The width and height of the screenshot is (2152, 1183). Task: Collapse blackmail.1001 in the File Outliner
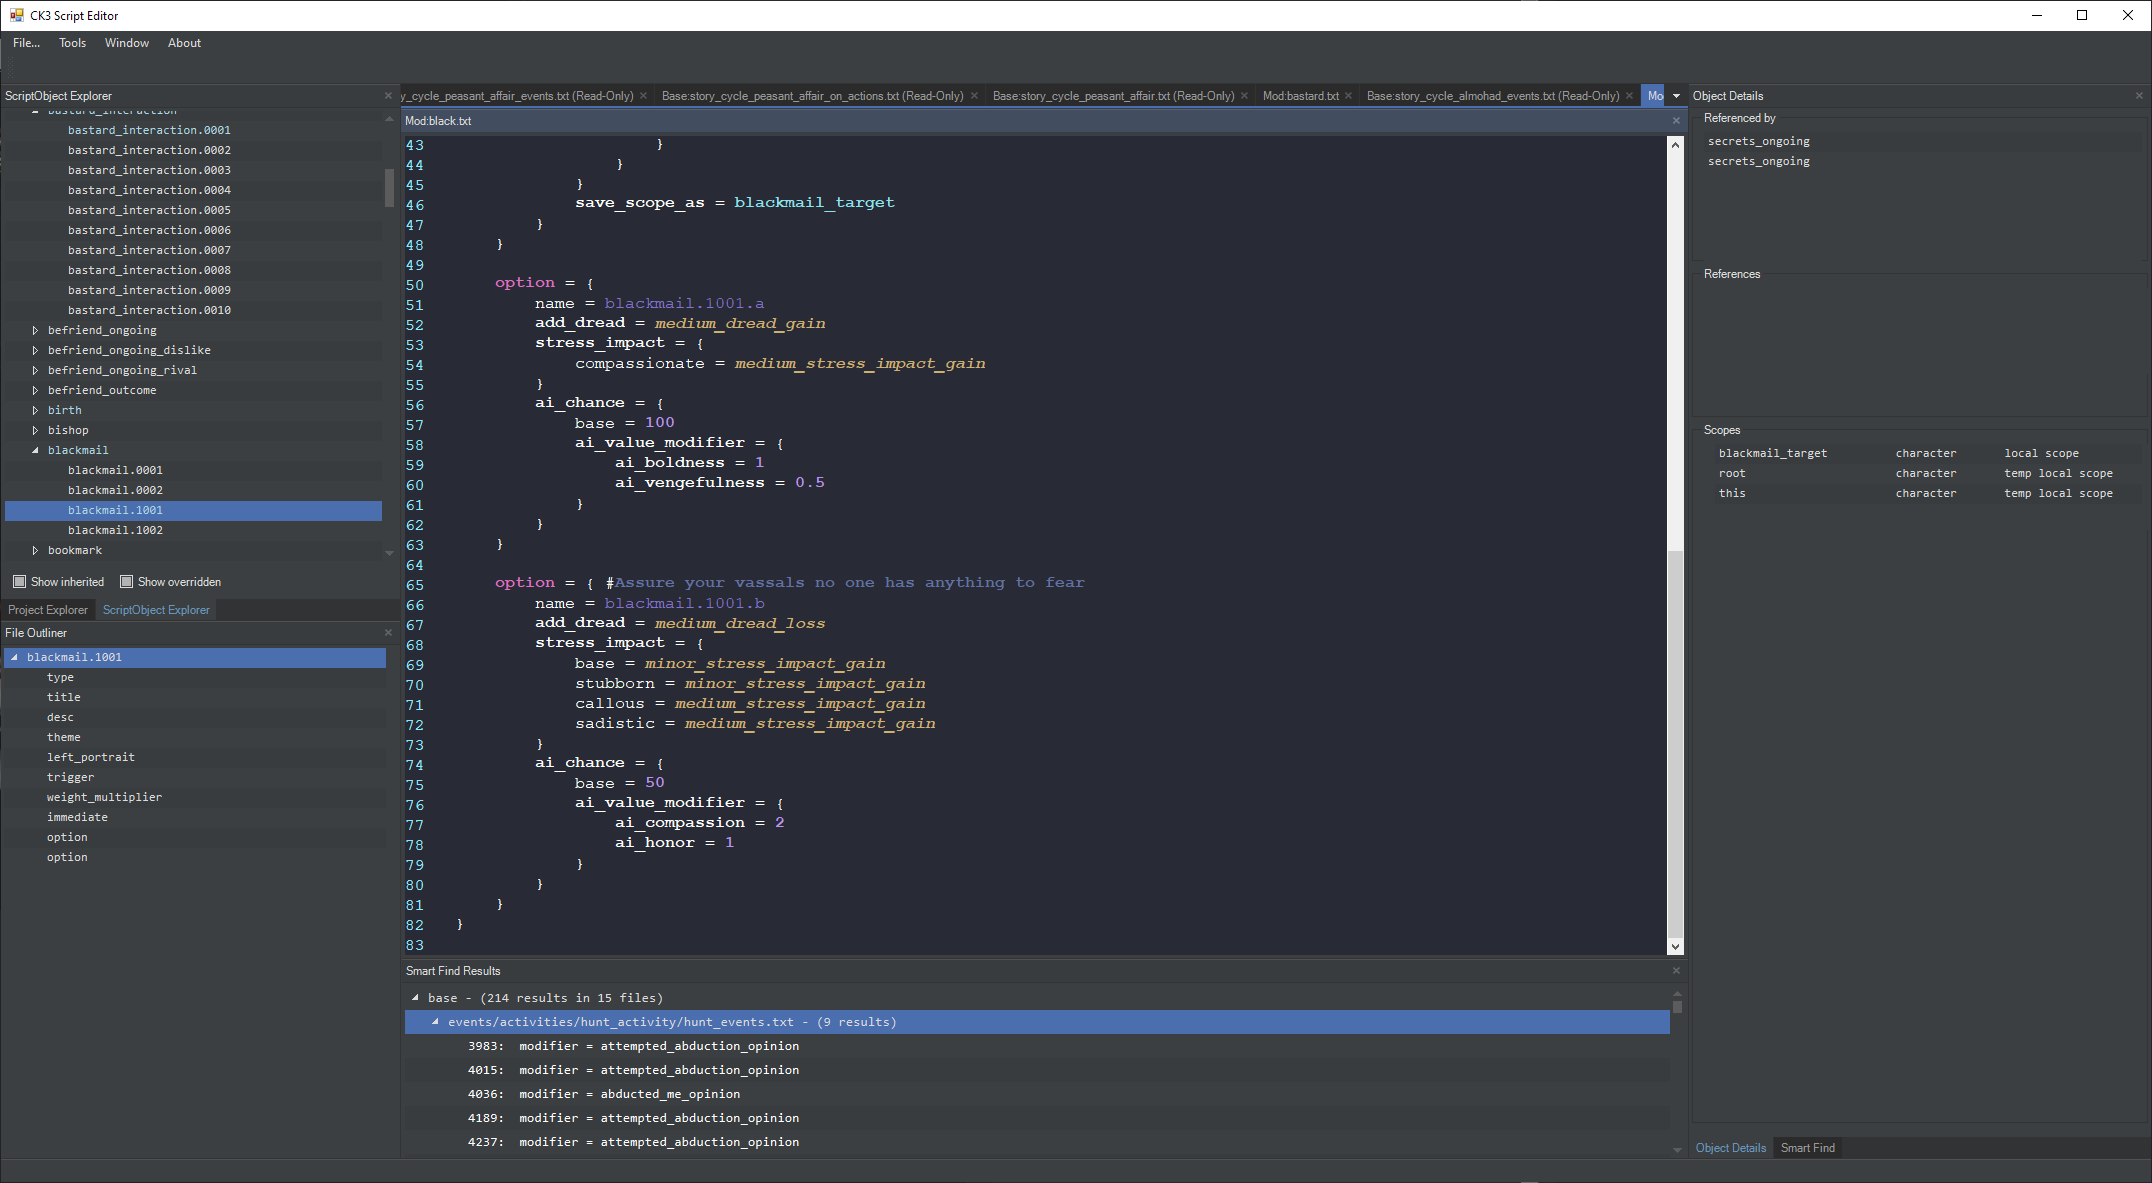coord(14,657)
